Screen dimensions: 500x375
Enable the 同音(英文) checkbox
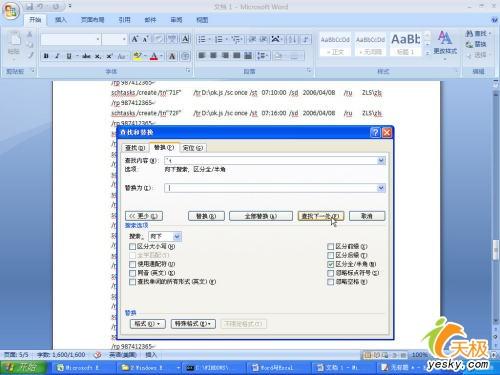point(132,273)
